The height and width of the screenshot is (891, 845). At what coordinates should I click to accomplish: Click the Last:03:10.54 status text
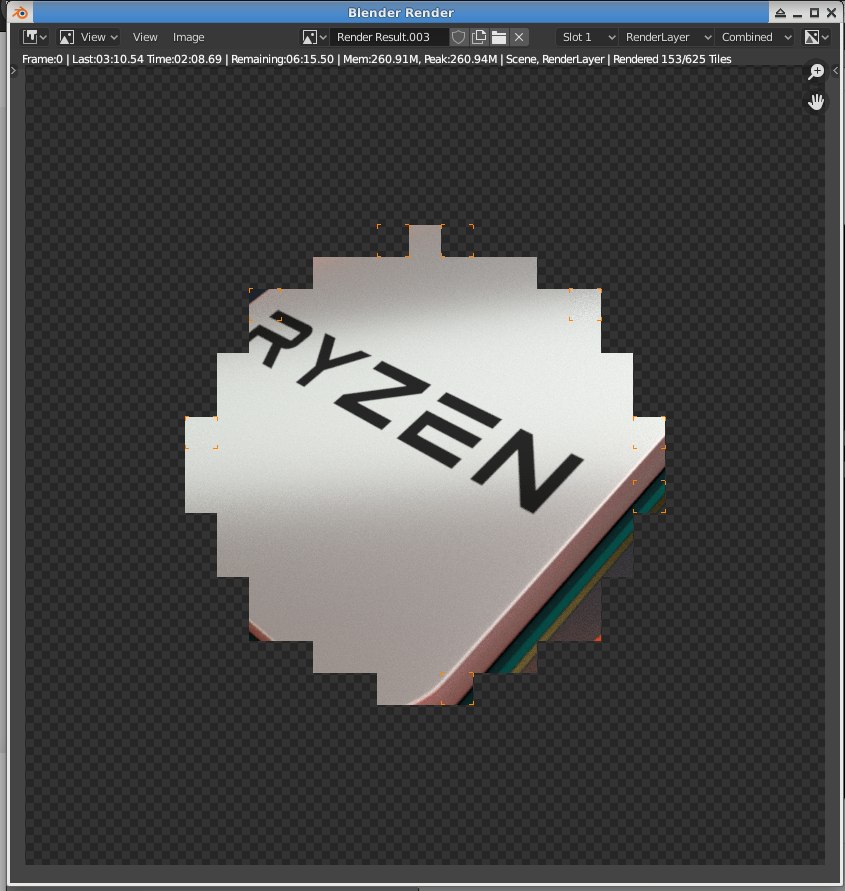pos(108,59)
